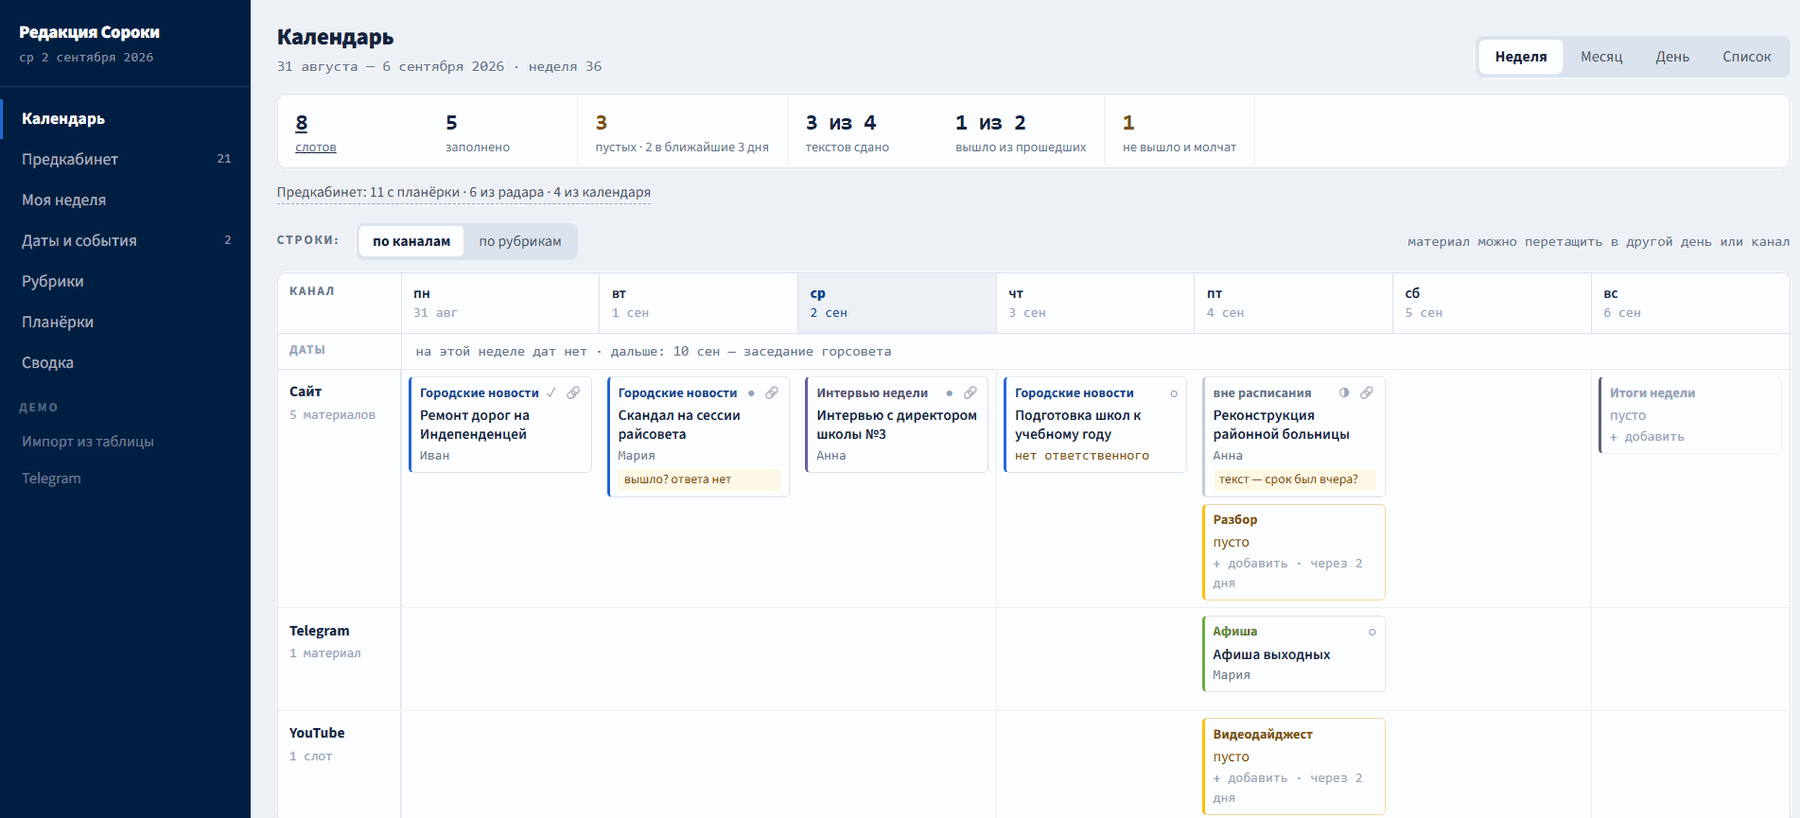Click link icon on Ремонт дорог card
The height and width of the screenshot is (818, 1800).
point(573,393)
